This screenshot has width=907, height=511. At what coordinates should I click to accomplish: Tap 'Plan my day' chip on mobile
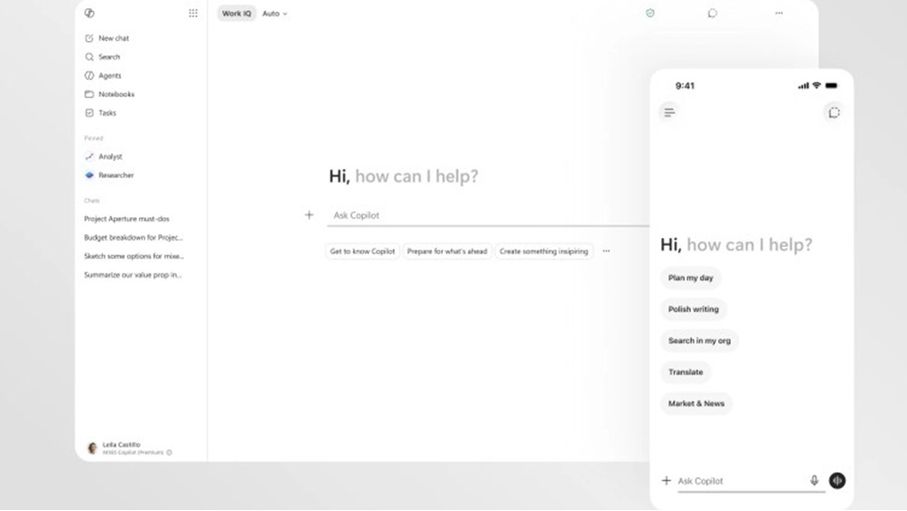point(691,278)
